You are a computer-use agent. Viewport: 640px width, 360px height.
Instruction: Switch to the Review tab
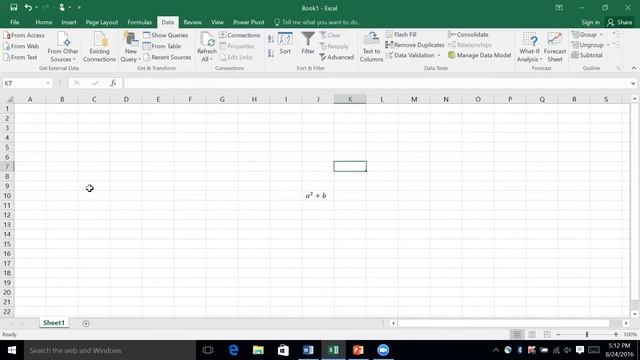[192, 22]
